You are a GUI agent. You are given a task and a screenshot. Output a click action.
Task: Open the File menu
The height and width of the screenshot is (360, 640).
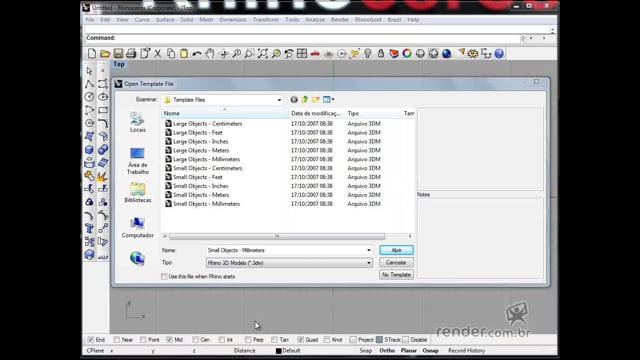tap(90, 20)
